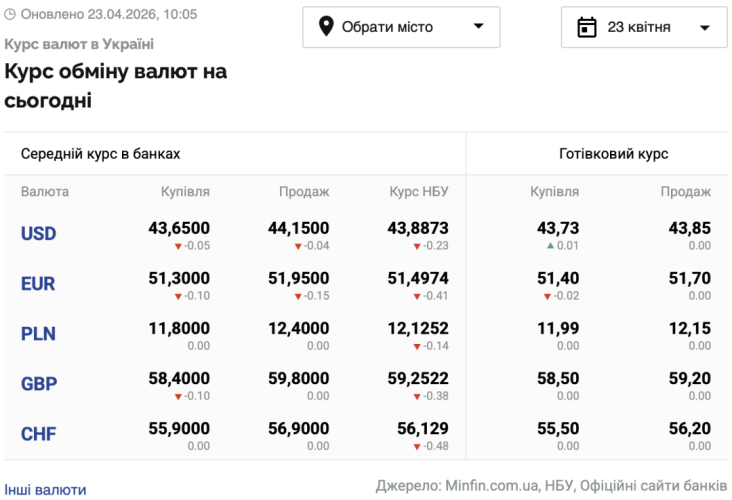The image size is (732, 500).
Task: Click the Курс НБУ column header
Action: [x=419, y=192]
